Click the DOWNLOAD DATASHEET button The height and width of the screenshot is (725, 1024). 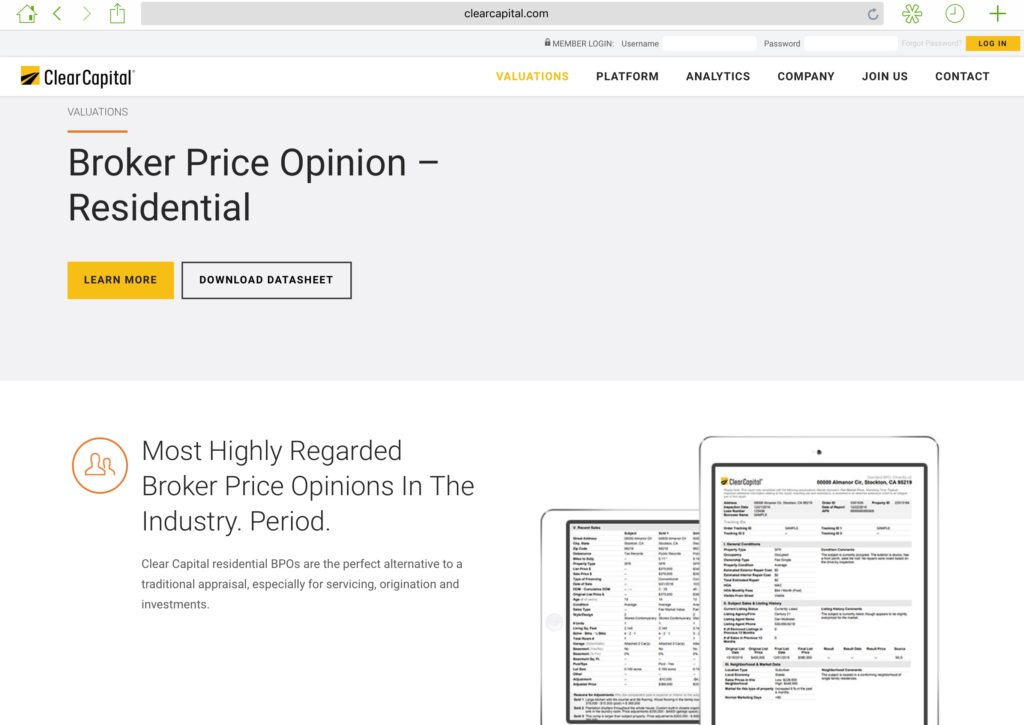coord(266,280)
